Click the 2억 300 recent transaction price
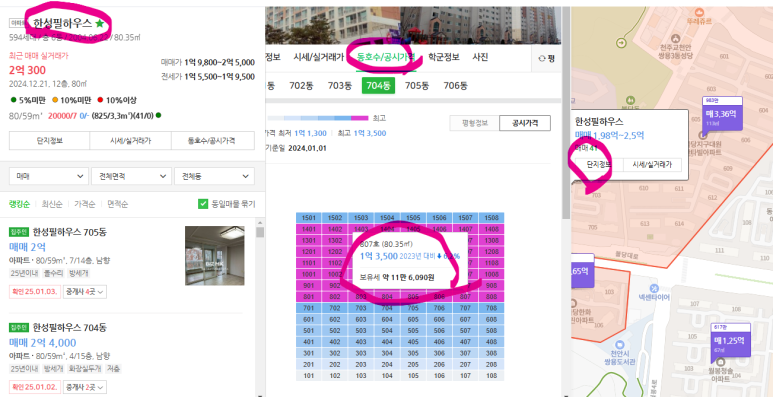 click(x=27, y=70)
